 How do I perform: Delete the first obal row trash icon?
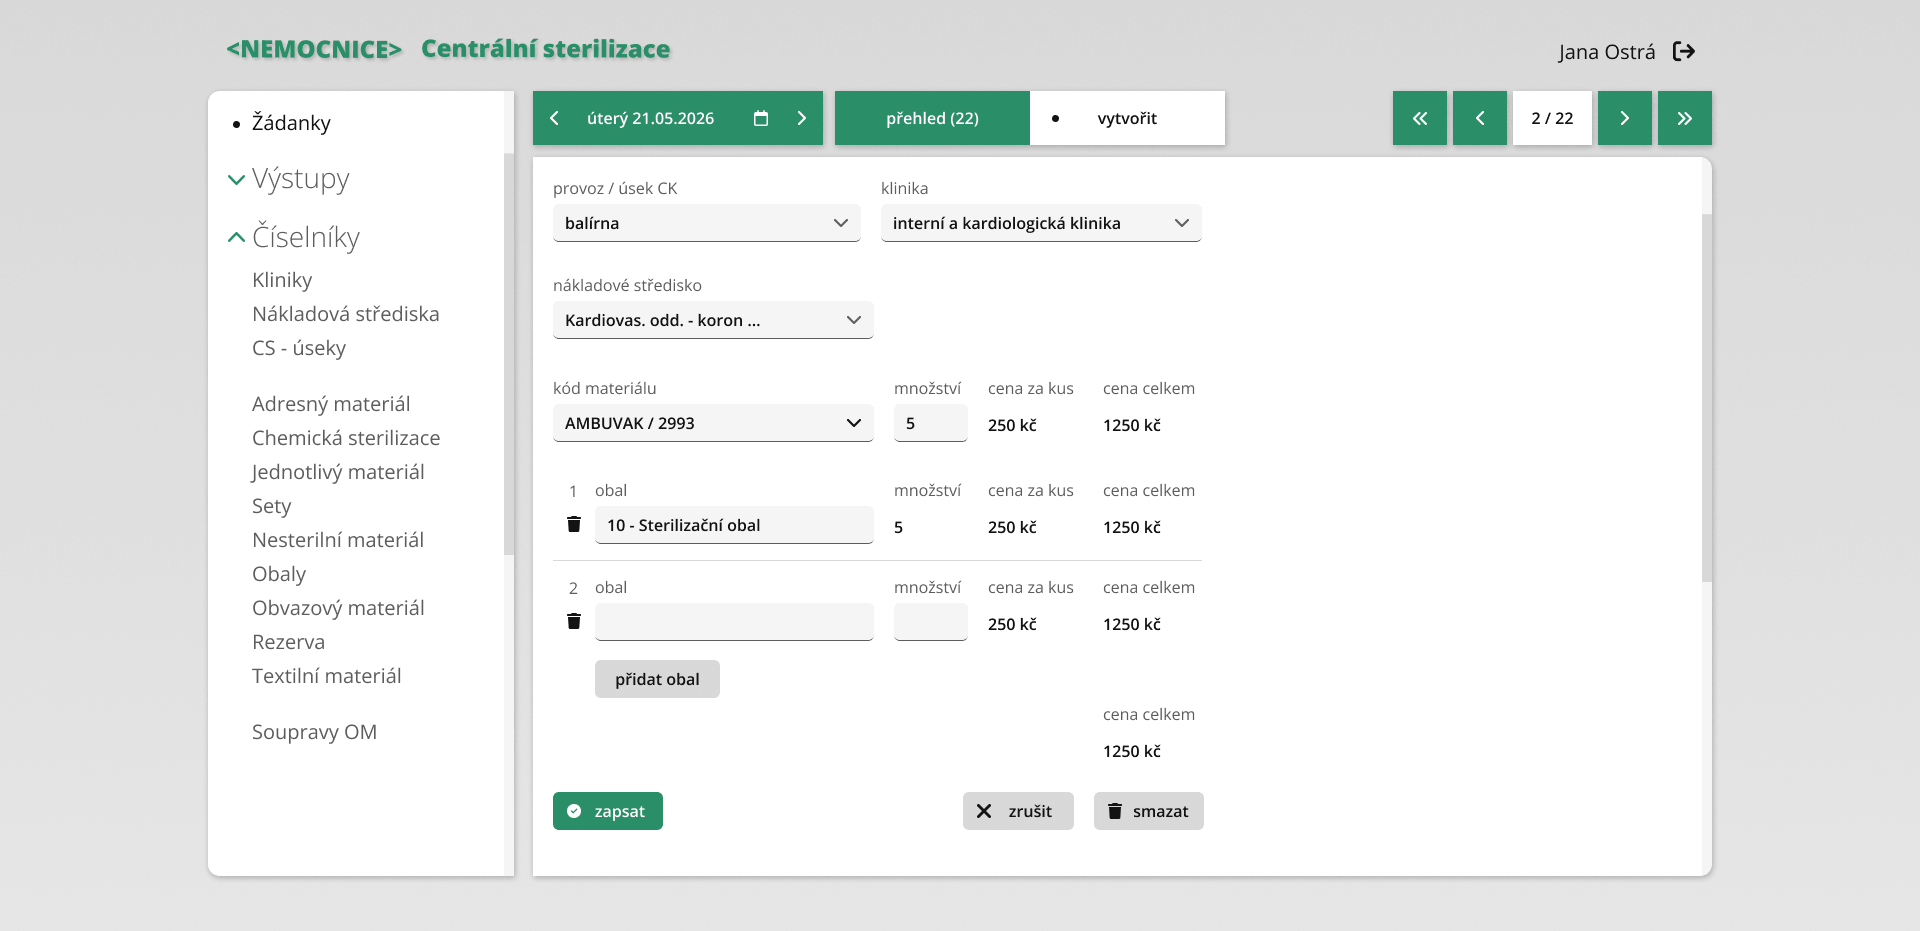click(574, 524)
